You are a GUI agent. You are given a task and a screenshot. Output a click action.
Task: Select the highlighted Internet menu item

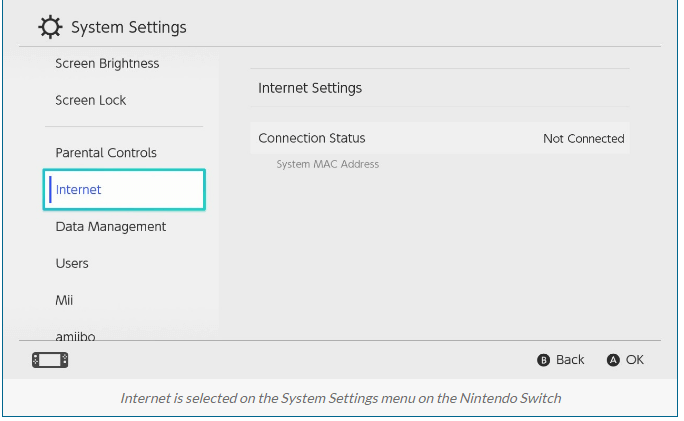[x=124, y=190]
